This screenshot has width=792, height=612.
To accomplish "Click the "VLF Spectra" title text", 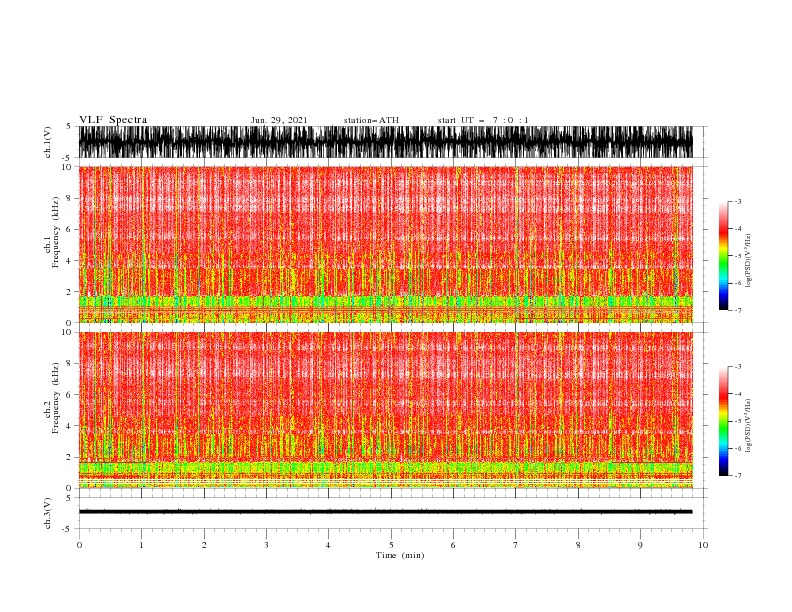I will pyautogui.click(x=113, y=120).
